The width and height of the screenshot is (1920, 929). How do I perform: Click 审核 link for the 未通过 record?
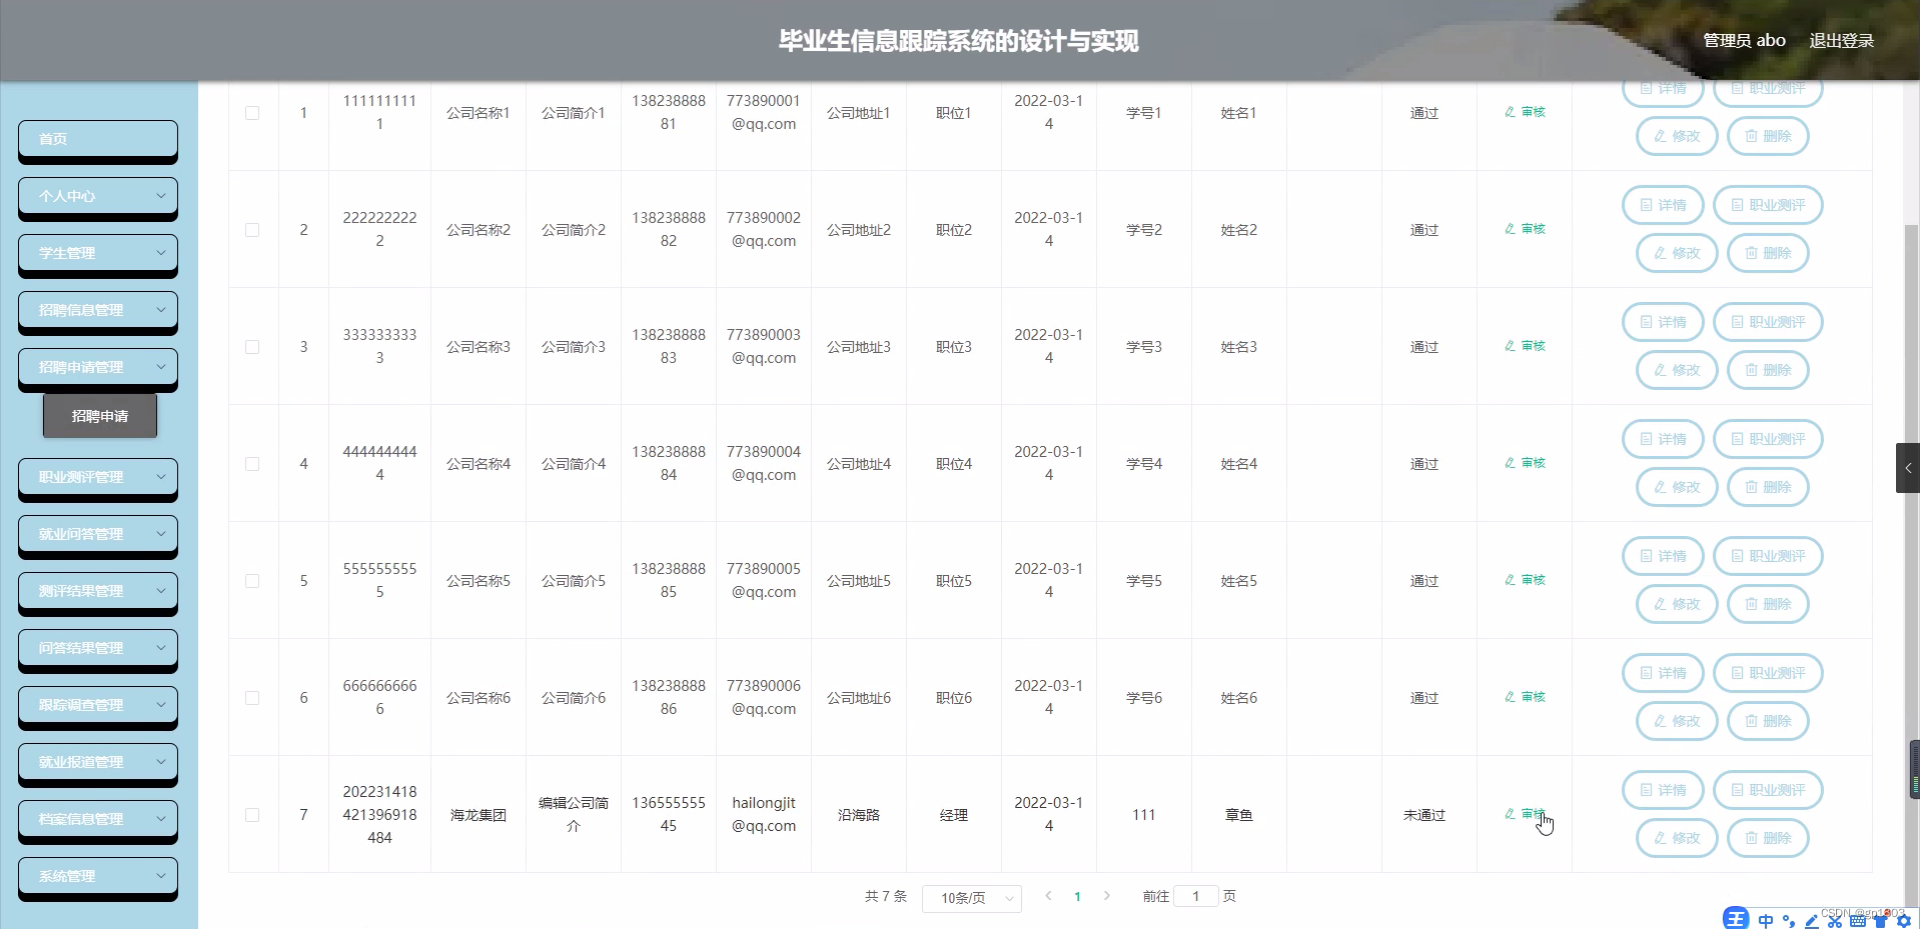(x=1531, y=814)
